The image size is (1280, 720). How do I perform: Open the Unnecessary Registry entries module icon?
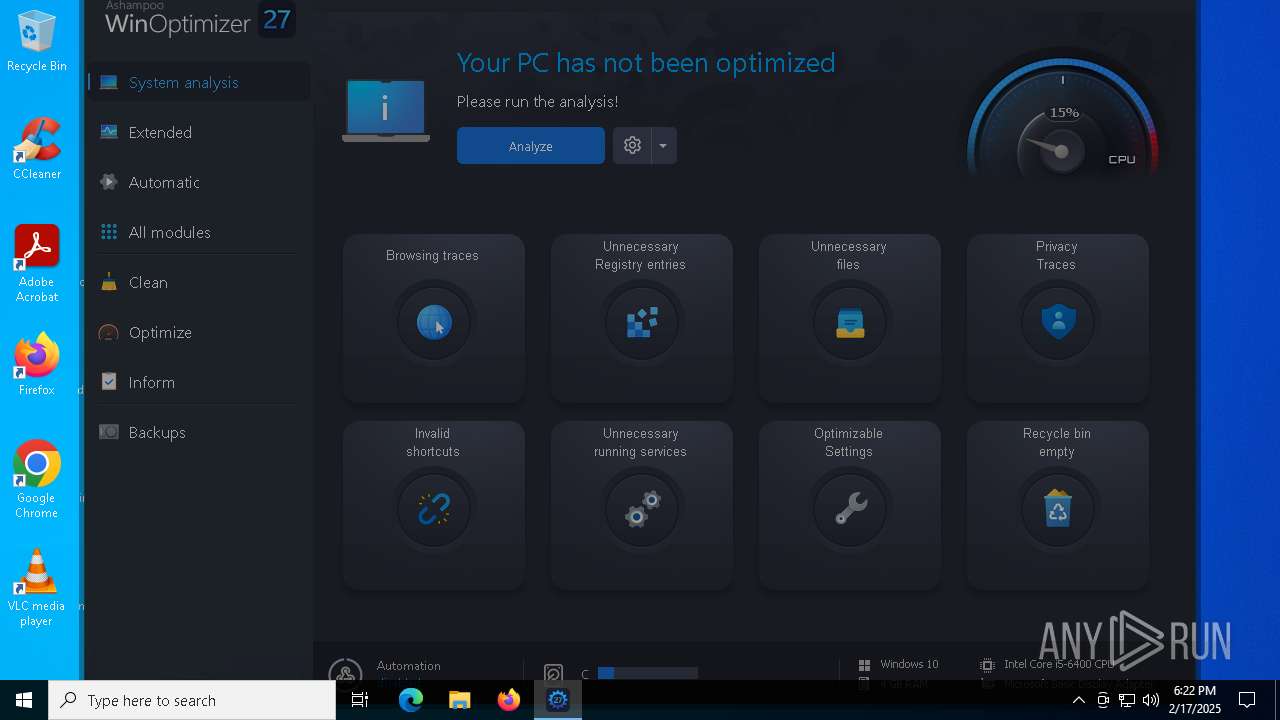click(x=642, y=323)
